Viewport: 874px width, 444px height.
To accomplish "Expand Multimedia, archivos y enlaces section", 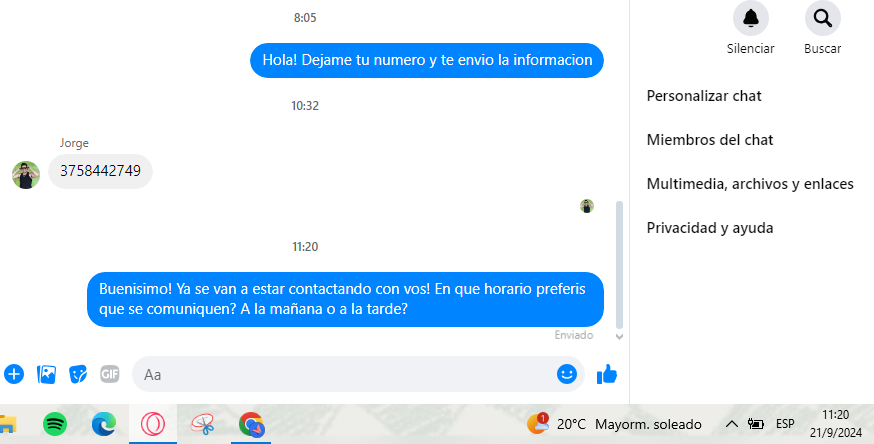I will [x=750, y=184].
